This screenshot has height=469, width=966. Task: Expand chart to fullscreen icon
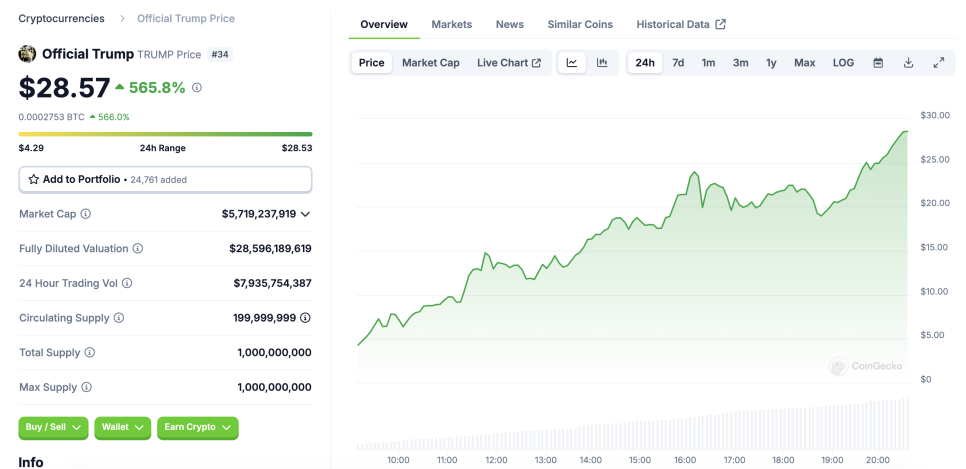[x=939, y=63]
